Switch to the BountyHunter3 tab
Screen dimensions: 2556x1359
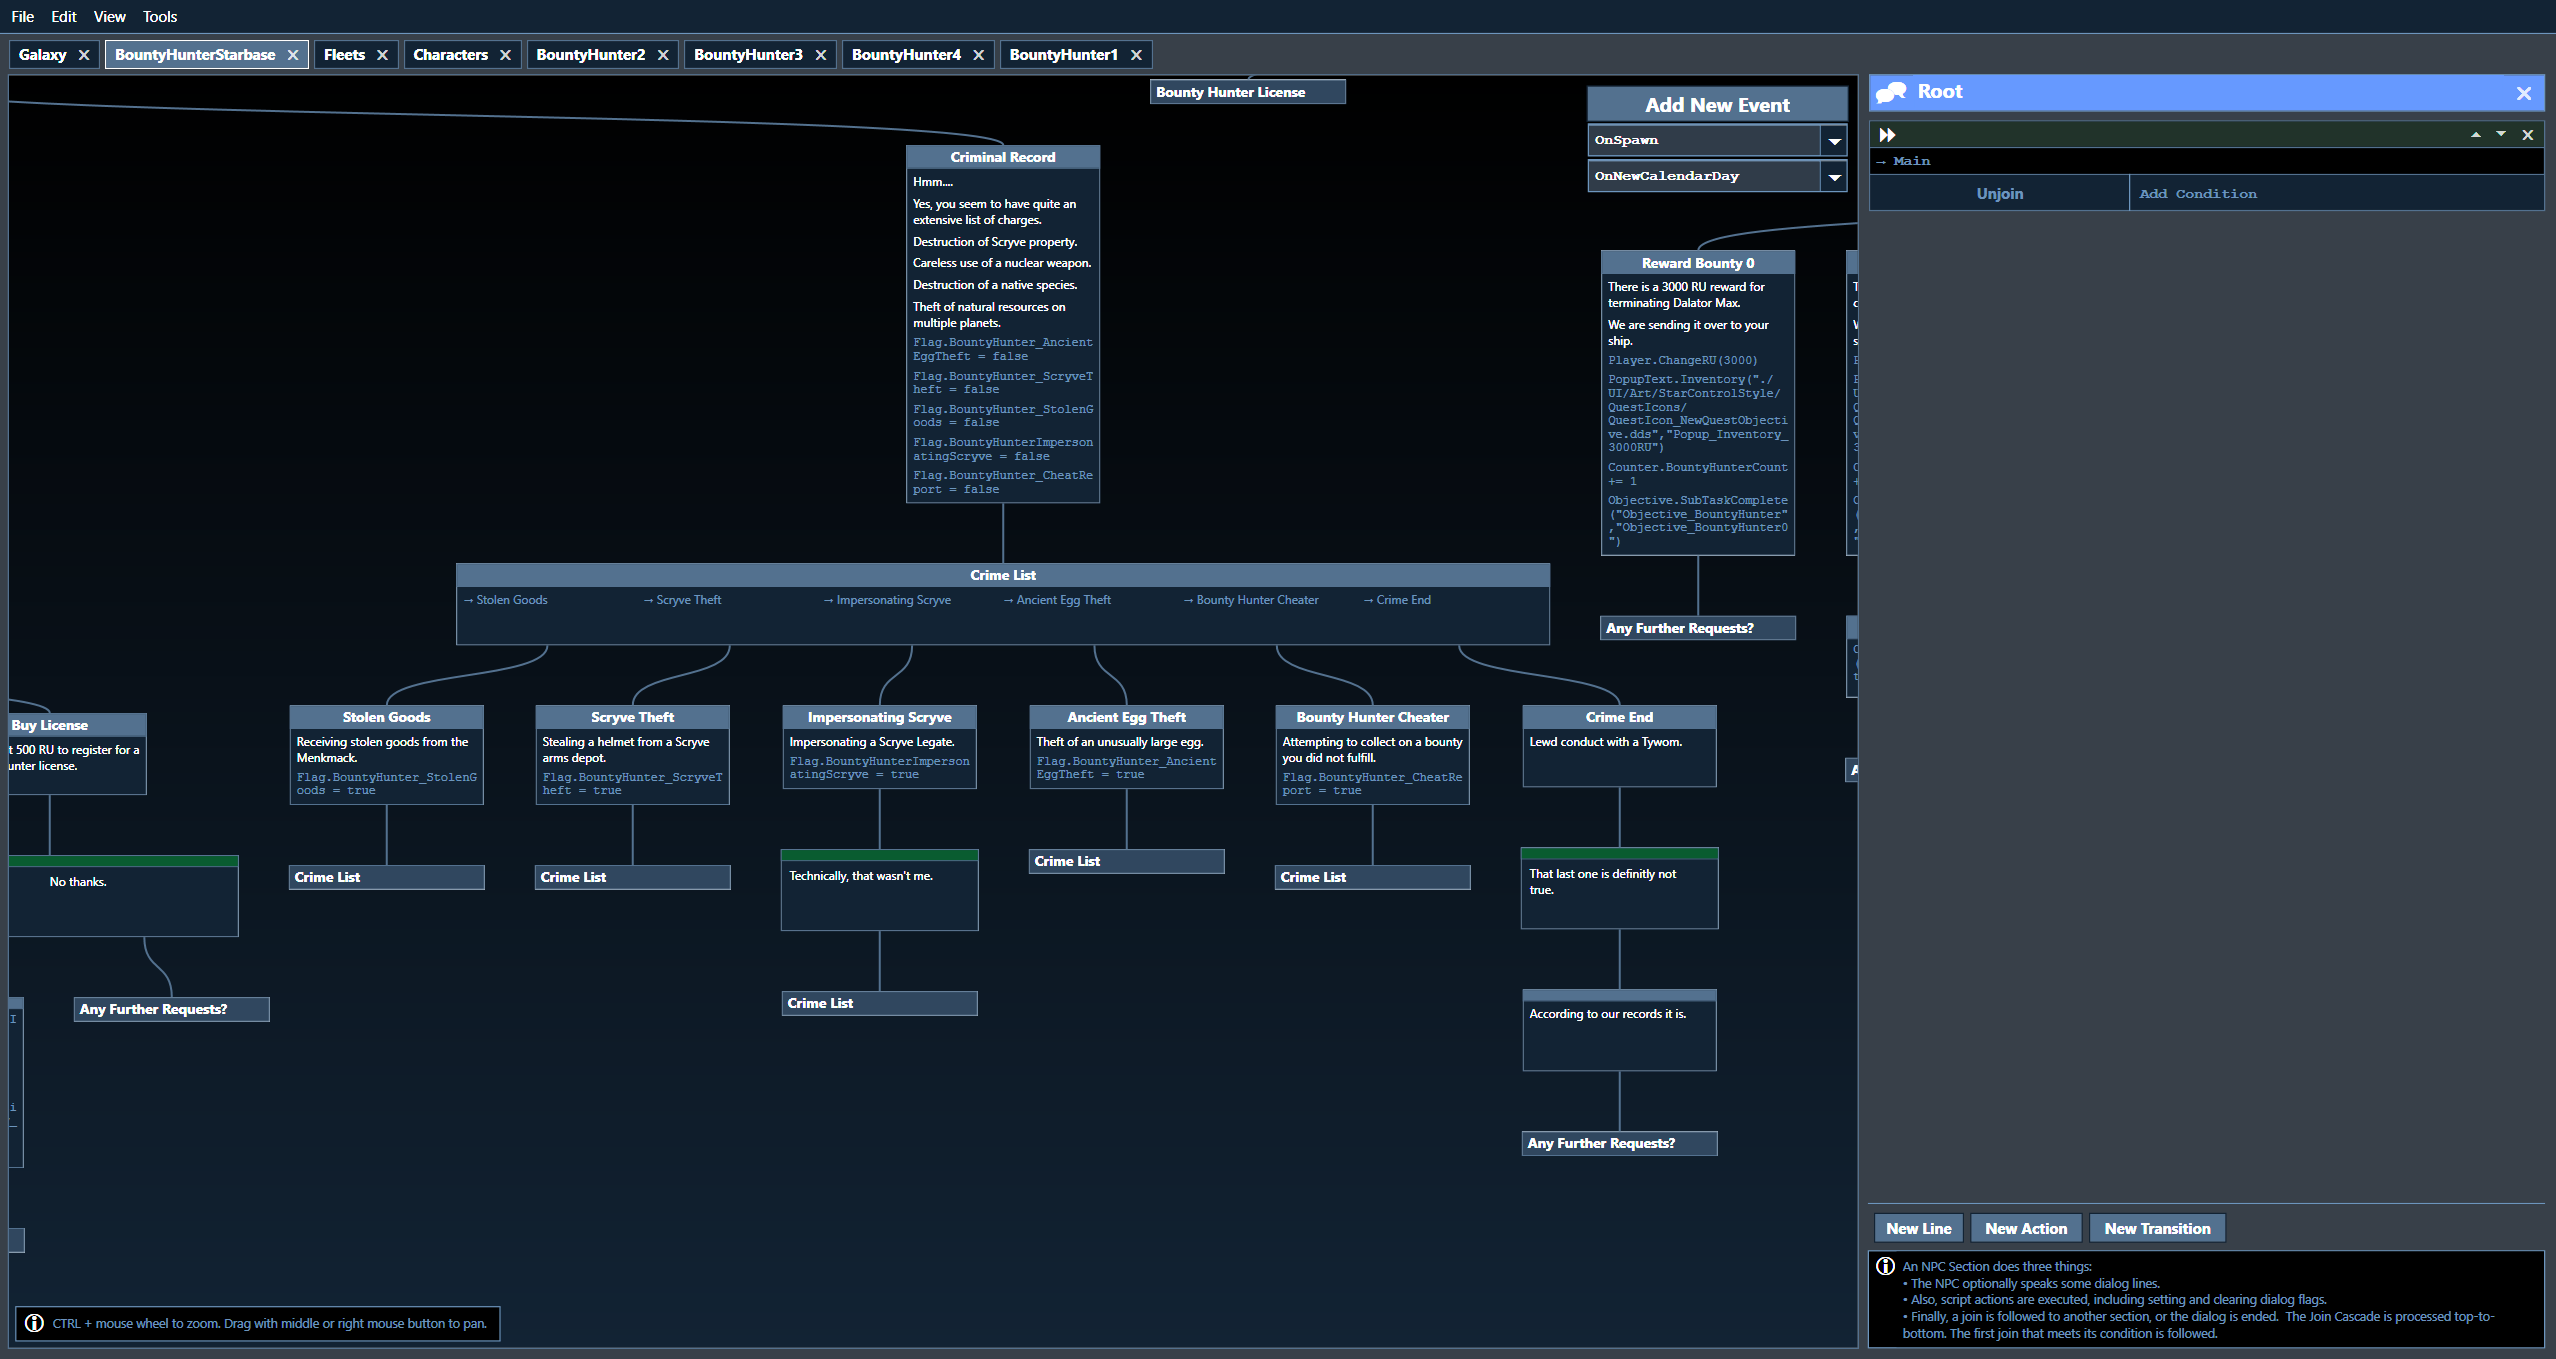pos(747,55)
